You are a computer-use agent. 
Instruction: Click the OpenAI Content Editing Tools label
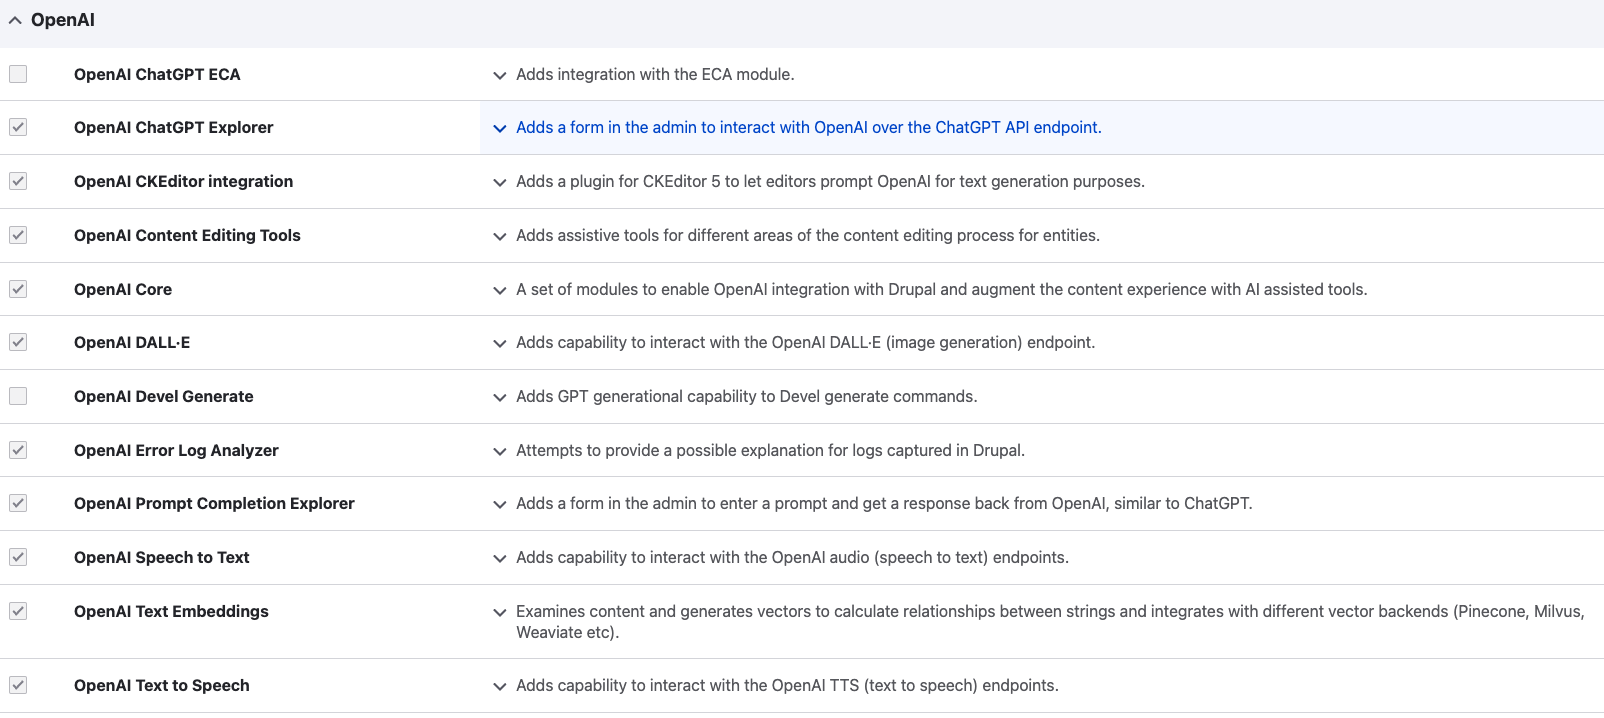[187, 235]
